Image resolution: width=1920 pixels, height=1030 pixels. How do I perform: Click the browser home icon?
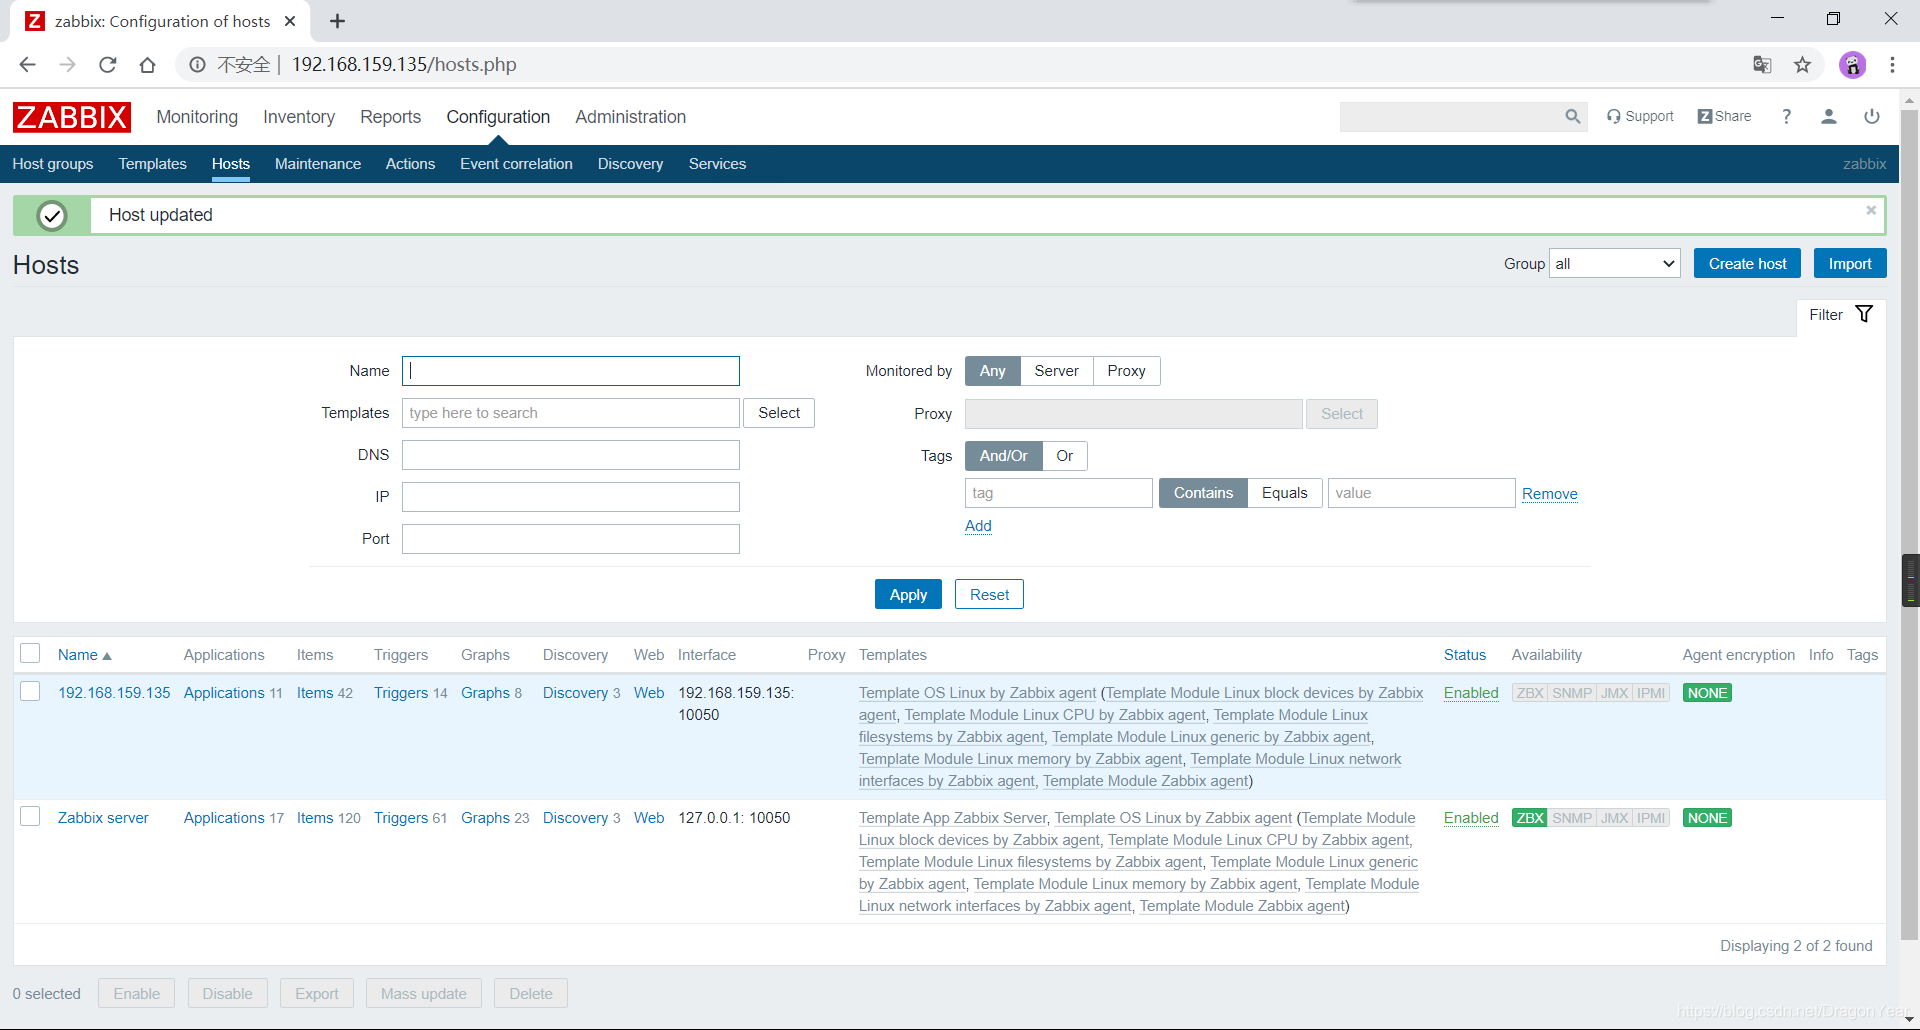point(148,65)
